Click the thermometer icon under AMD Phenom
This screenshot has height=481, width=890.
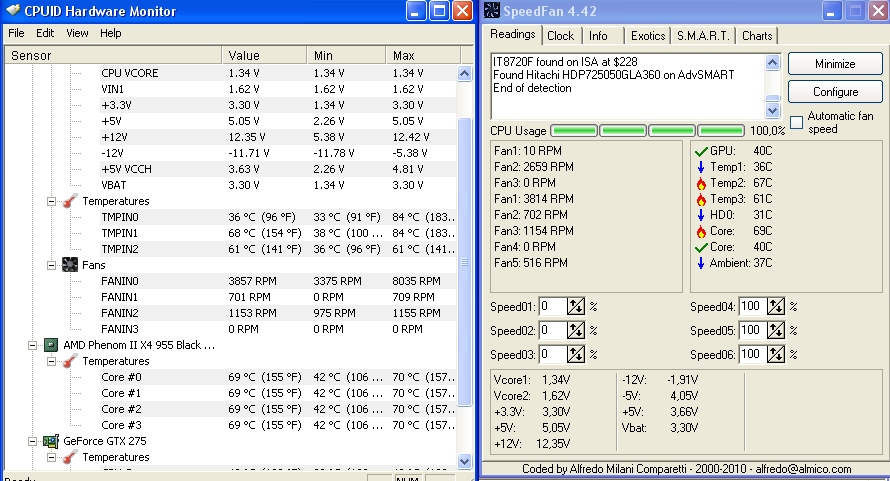point(70,361)
